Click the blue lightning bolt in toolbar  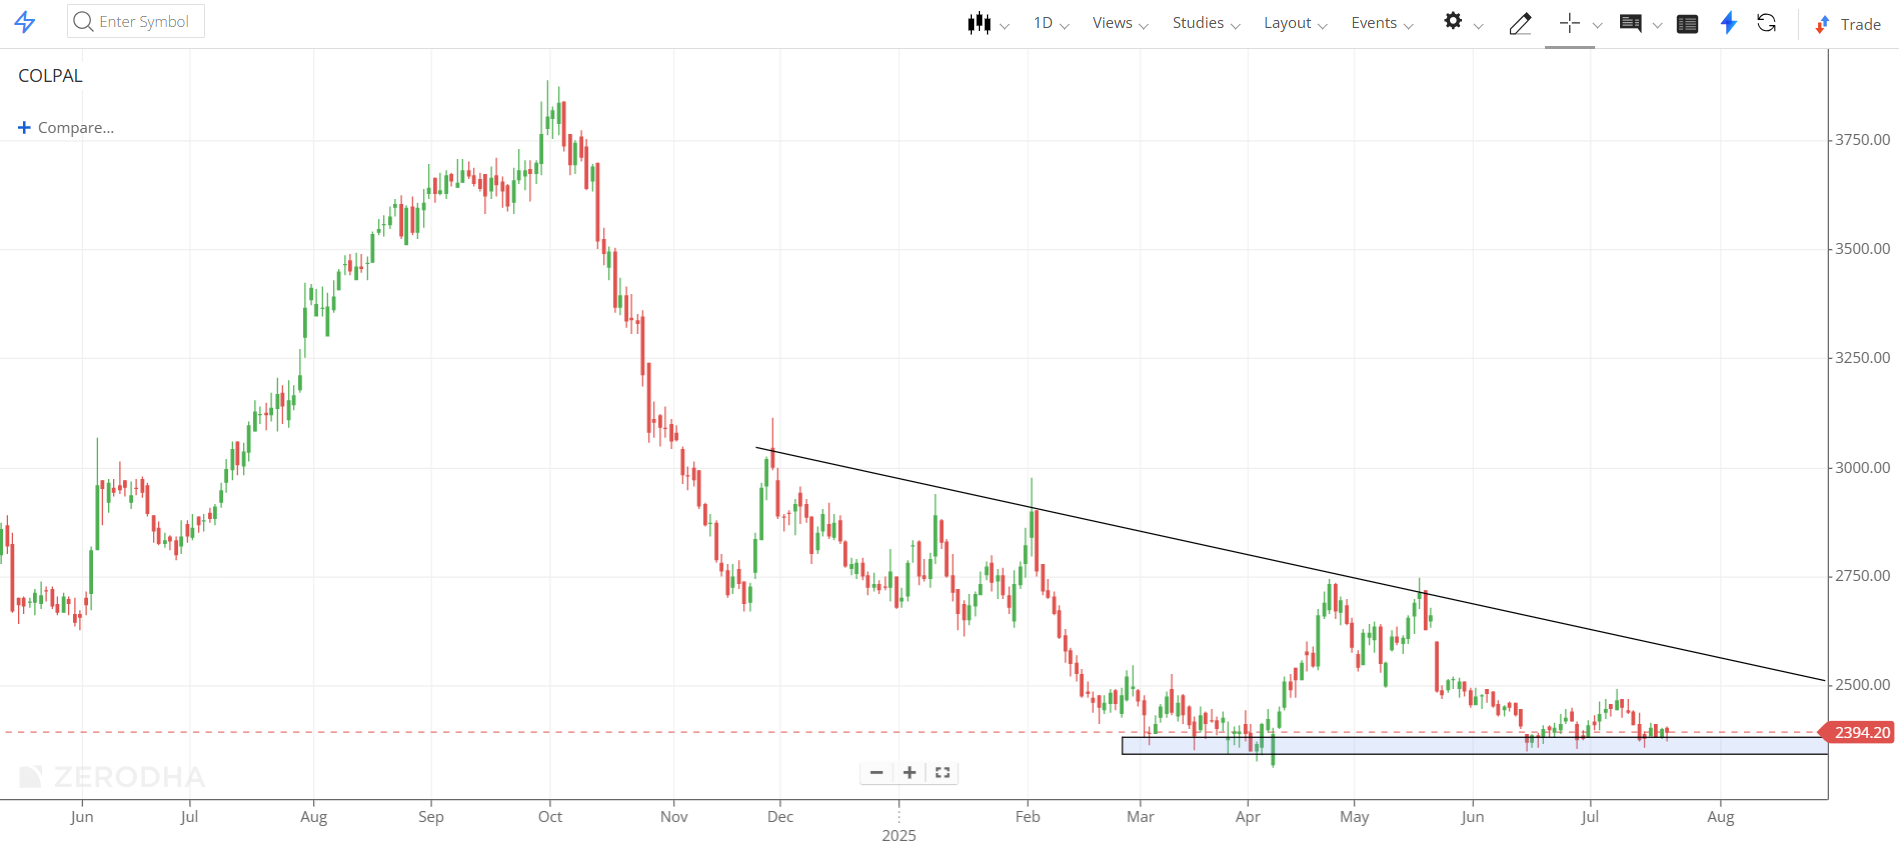point(1728,23)
